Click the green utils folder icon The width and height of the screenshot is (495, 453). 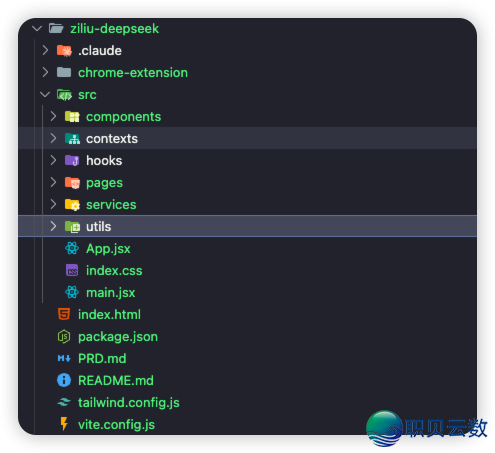pos(72,227)
